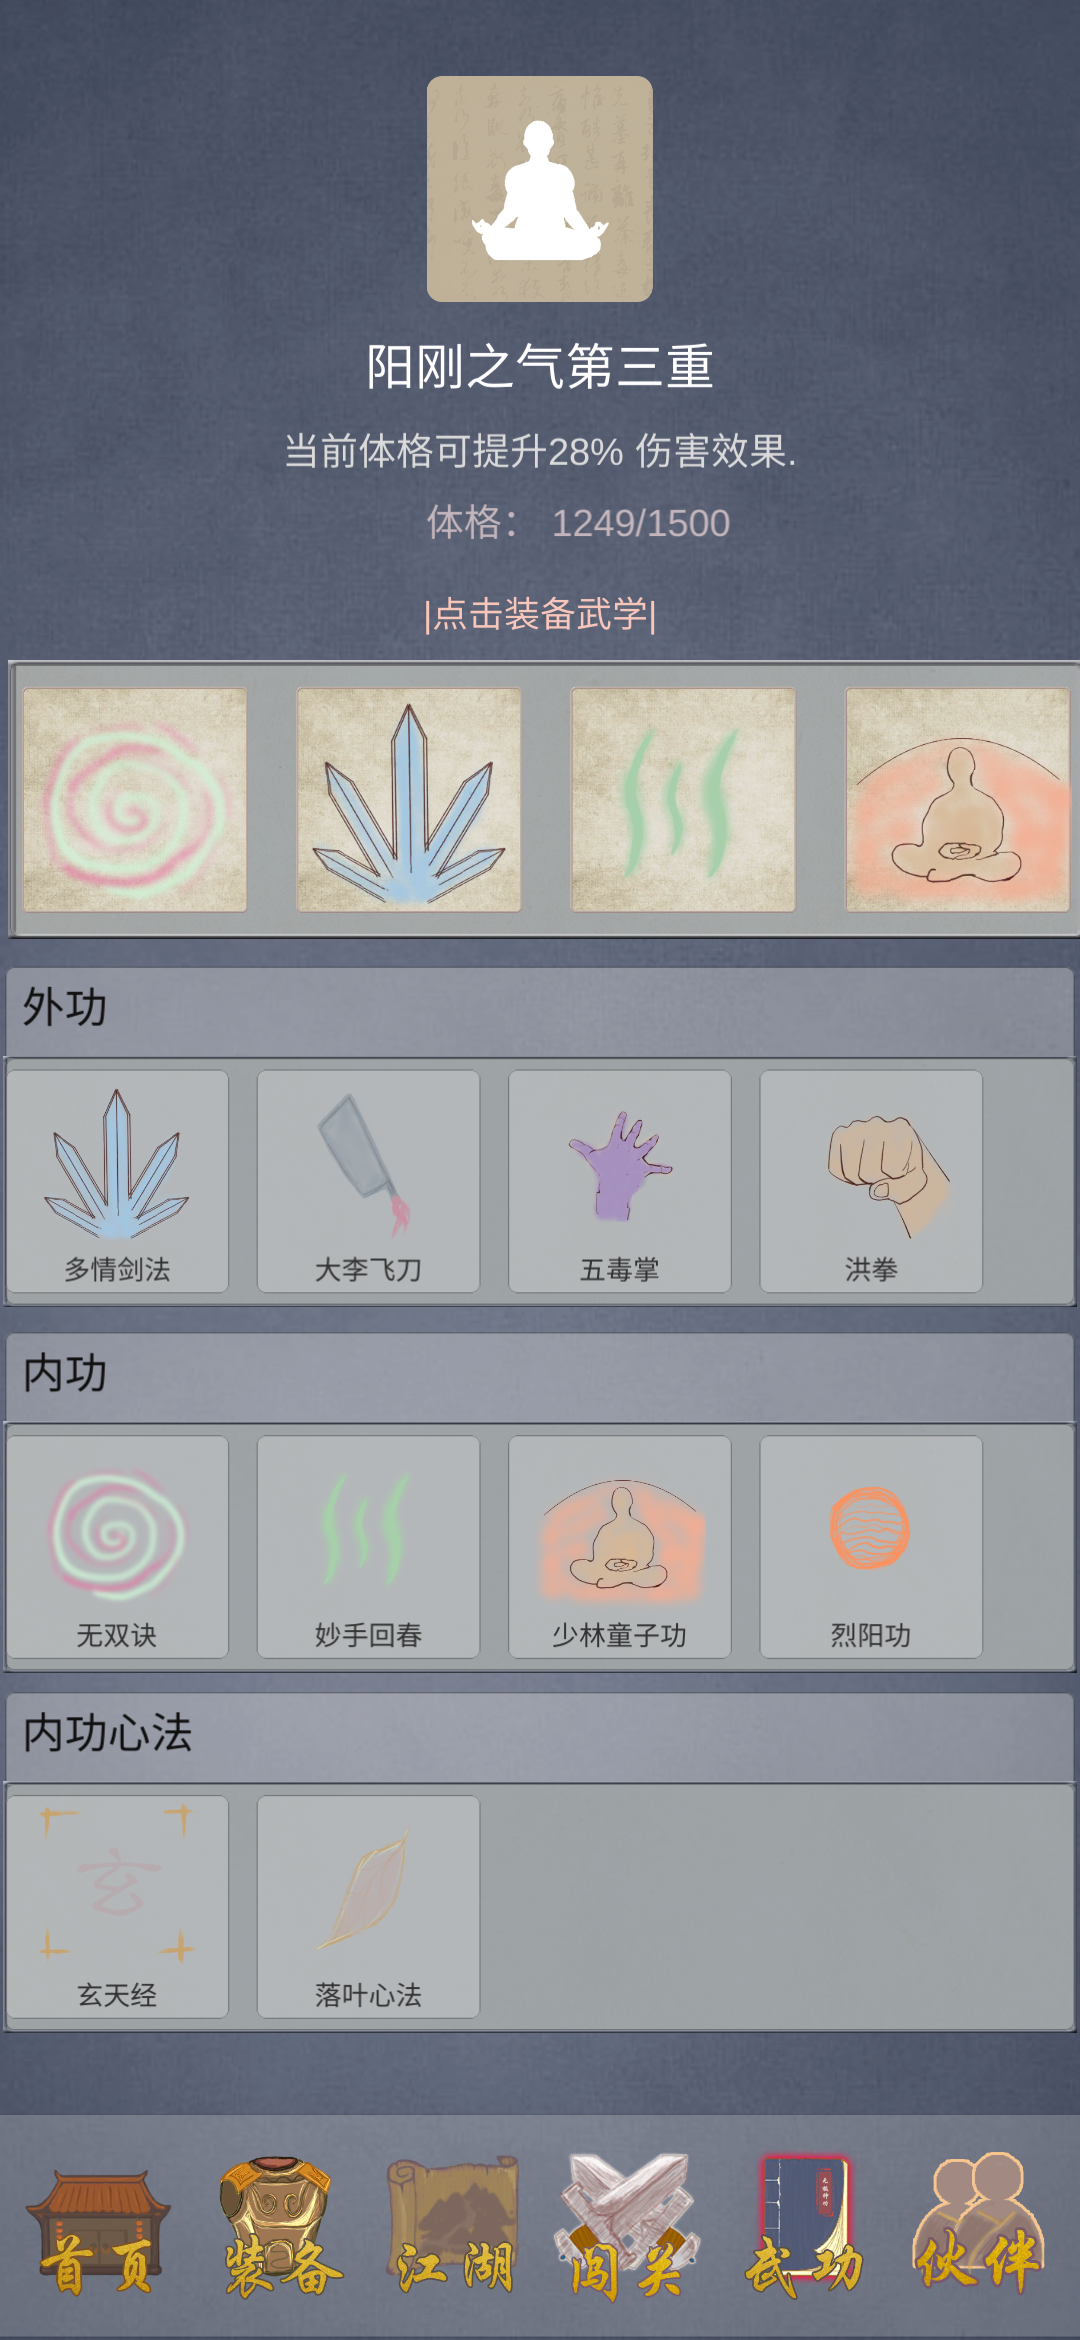Select the 玄天经 heart method
The image size is (1080, 2340).
point(118,1907)
